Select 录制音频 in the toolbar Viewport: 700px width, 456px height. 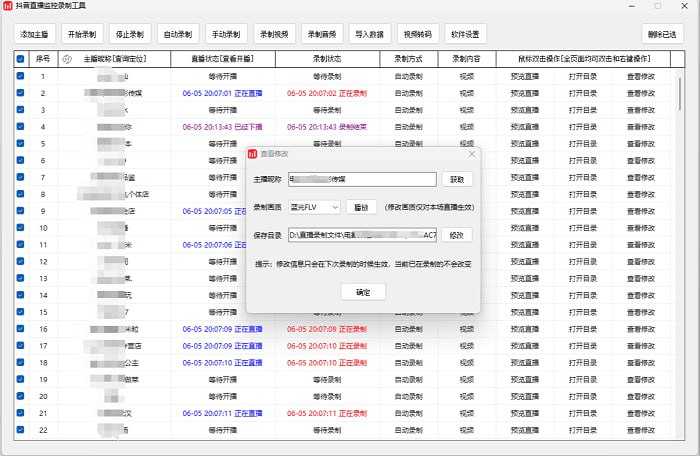(x=322, y=34)
